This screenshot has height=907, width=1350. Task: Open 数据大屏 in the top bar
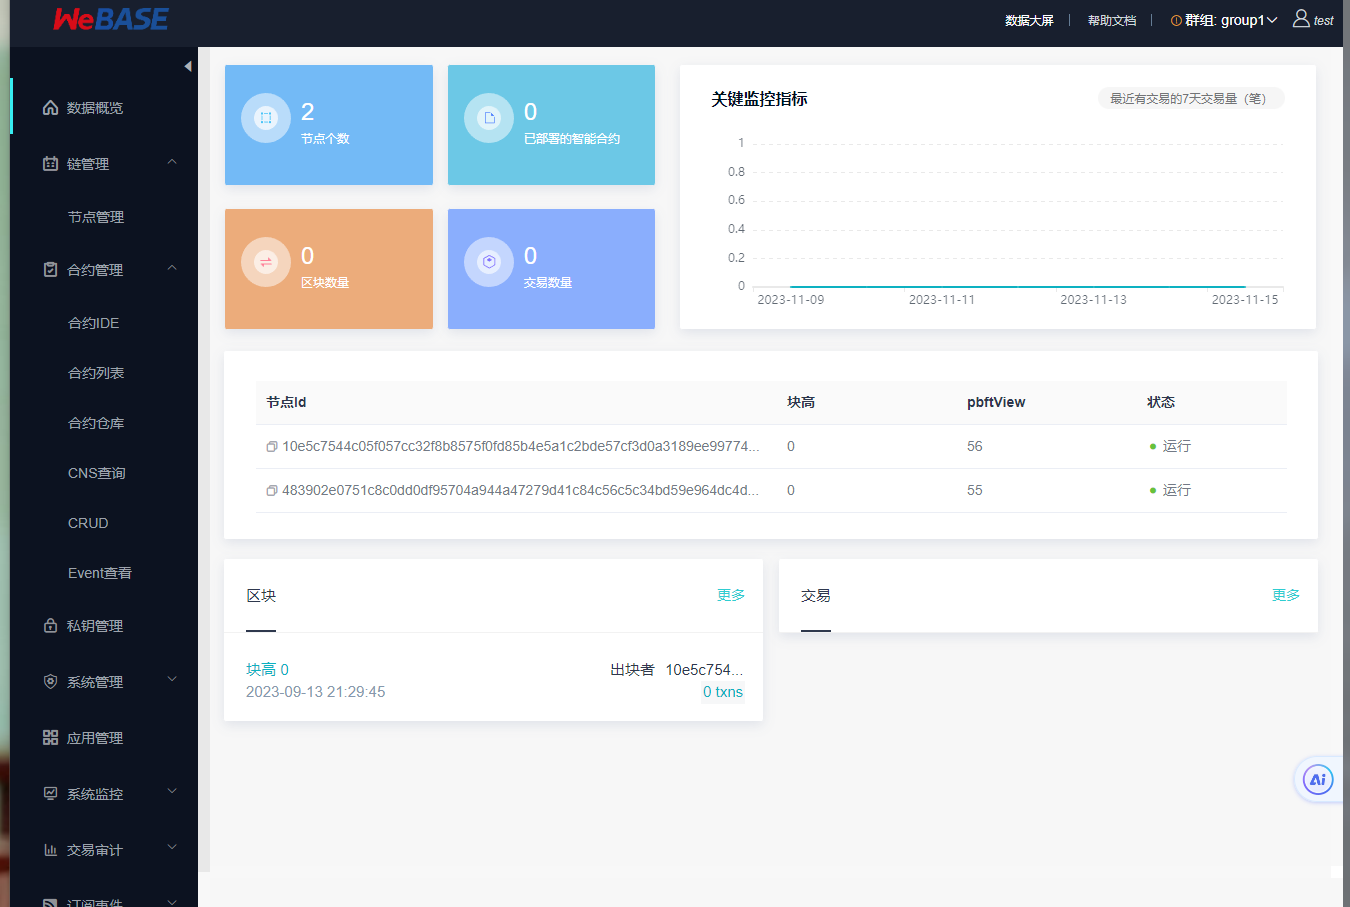click(x=1030, y=18)
